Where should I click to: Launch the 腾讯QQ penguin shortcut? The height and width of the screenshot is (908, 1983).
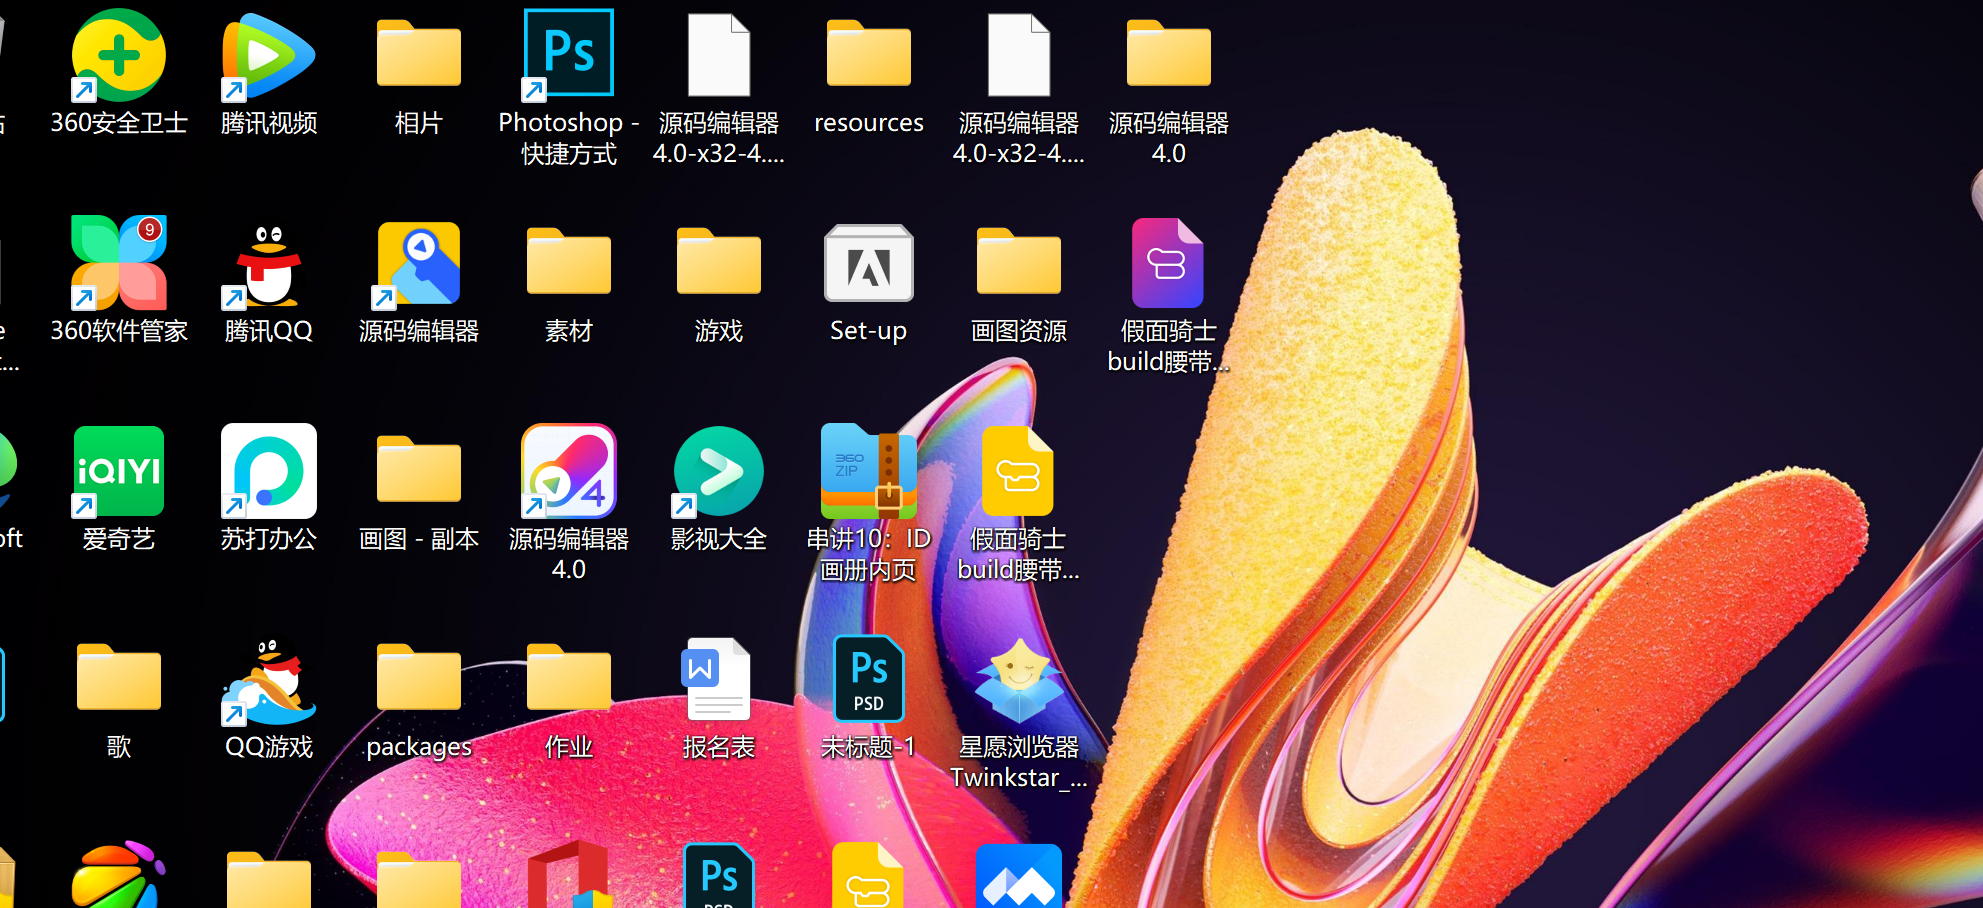click(269, 265)
